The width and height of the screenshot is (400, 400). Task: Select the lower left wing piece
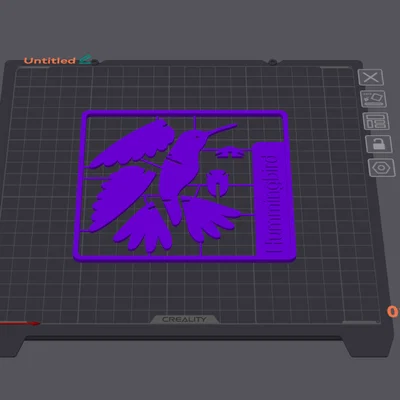coord(122,197)
